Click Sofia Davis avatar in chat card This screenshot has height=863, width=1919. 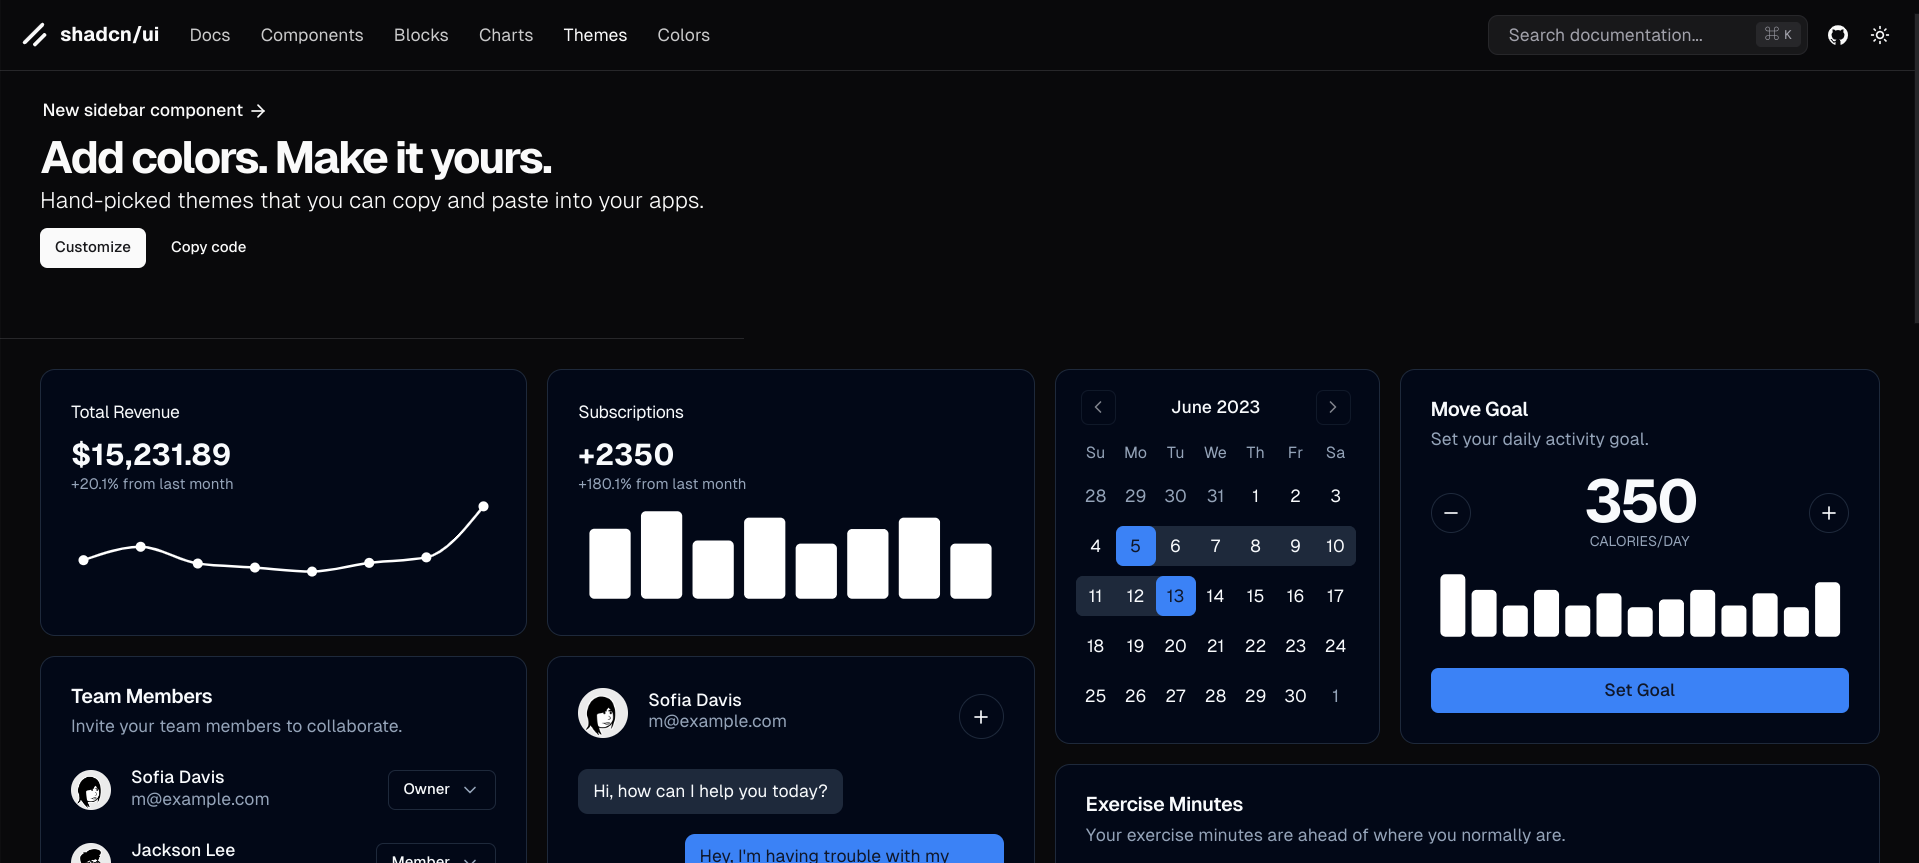click(603, 713)
